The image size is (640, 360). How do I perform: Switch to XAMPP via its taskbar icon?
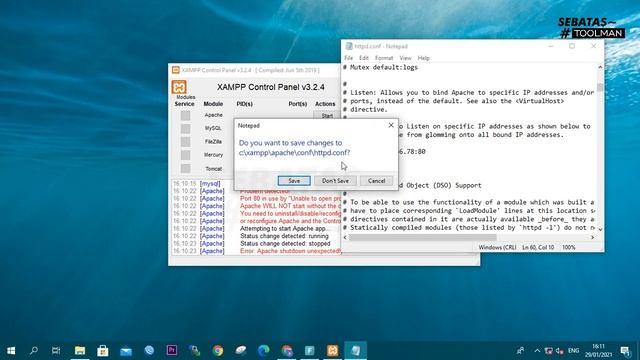point(332,350)
